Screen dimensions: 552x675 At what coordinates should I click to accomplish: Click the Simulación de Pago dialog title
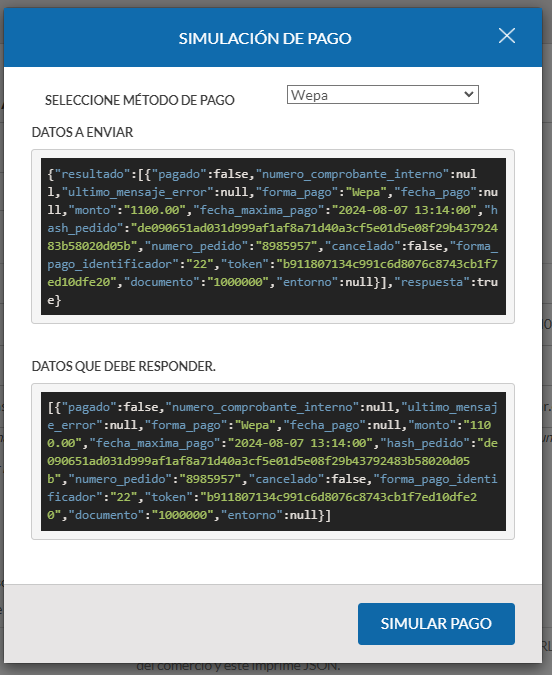click(x=265, y=39)
